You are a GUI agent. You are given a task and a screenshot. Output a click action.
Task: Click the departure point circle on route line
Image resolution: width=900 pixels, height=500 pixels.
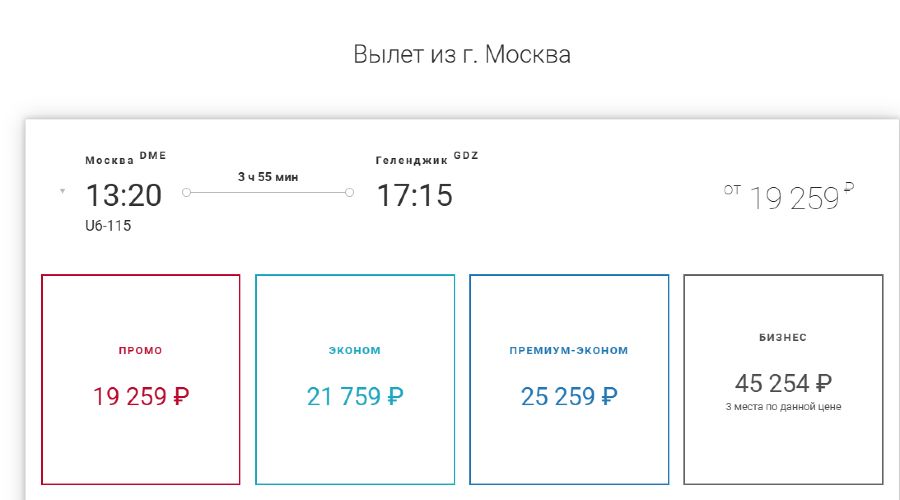coord(186,192)
